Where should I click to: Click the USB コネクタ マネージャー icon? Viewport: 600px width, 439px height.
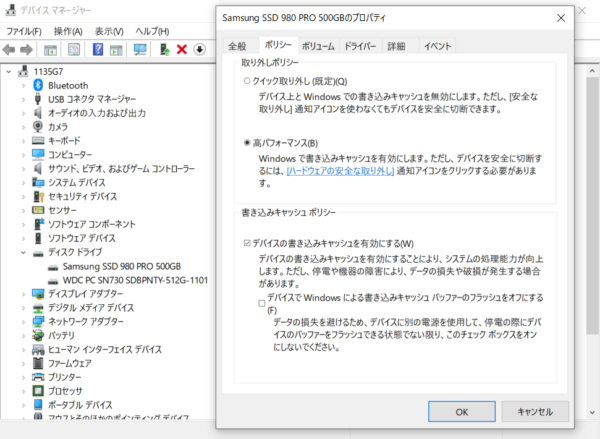tap(38, 99)
